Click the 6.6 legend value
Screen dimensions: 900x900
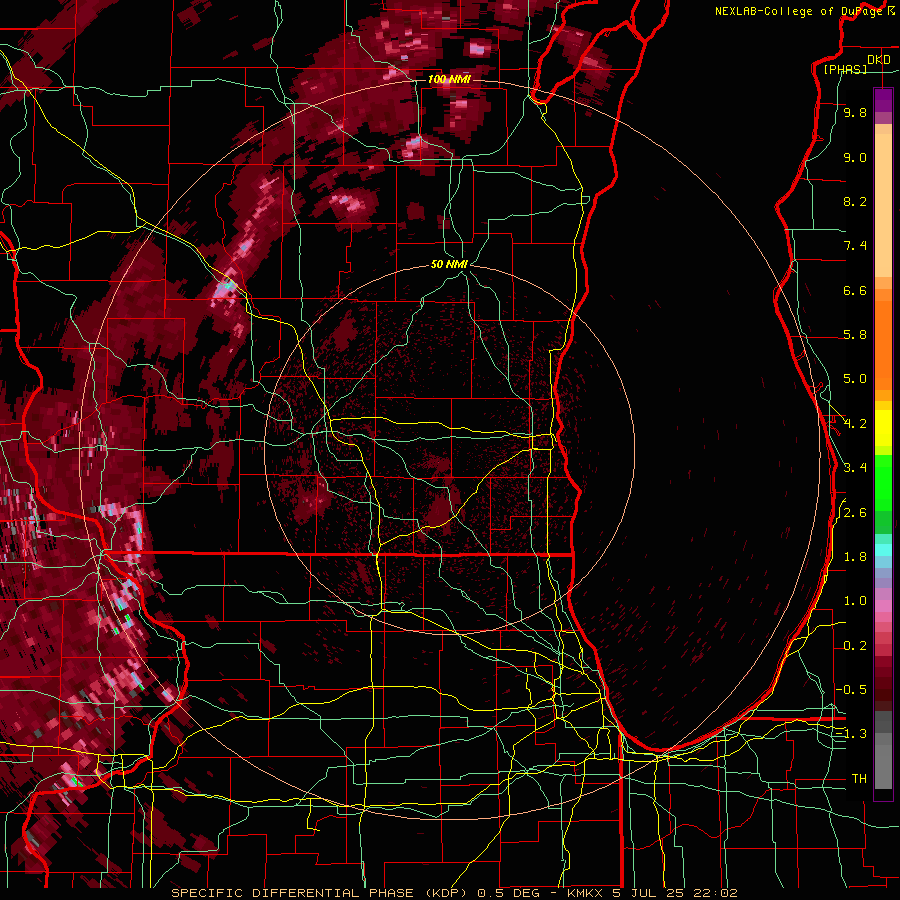[x=855, y=290]
